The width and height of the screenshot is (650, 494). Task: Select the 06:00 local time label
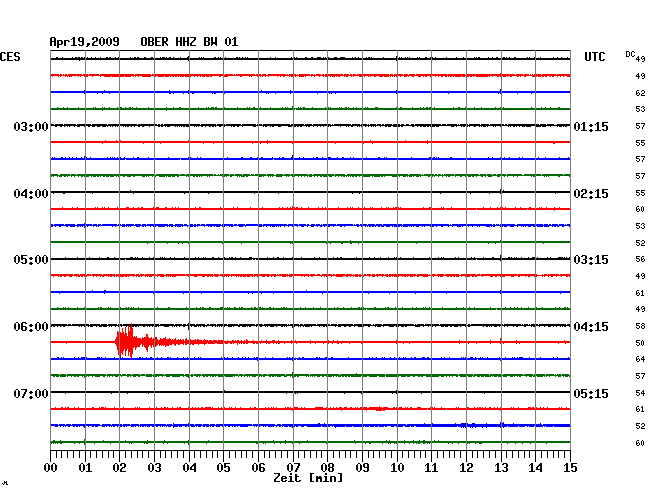[31, 327]
